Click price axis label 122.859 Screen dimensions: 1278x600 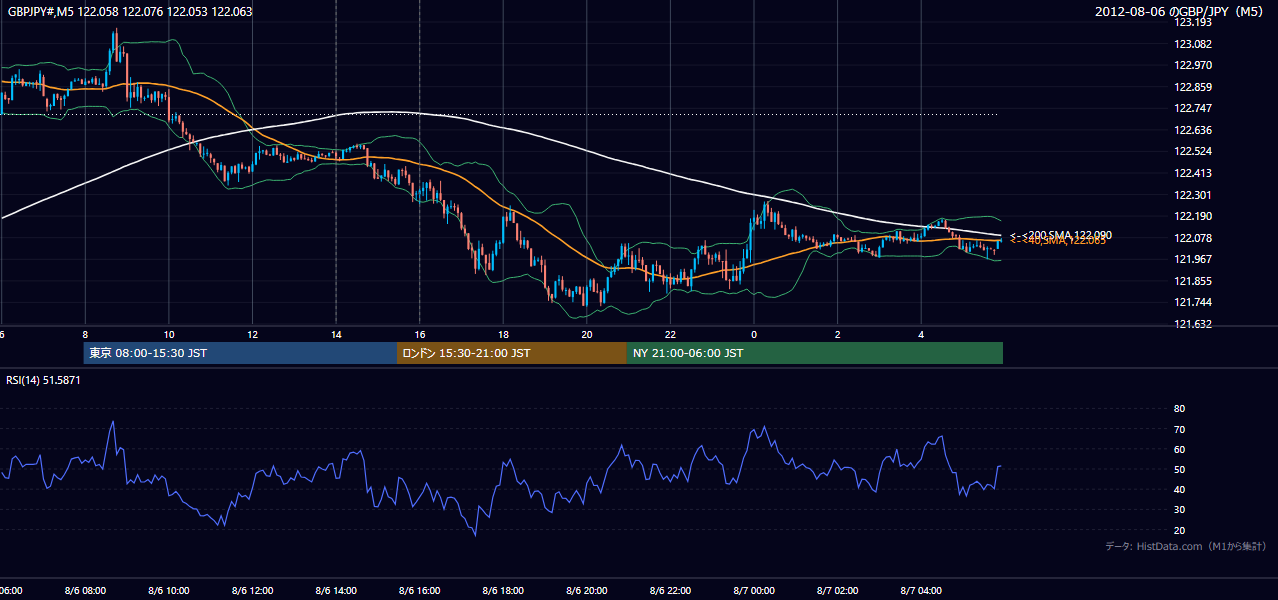[x=1192, y=87]
